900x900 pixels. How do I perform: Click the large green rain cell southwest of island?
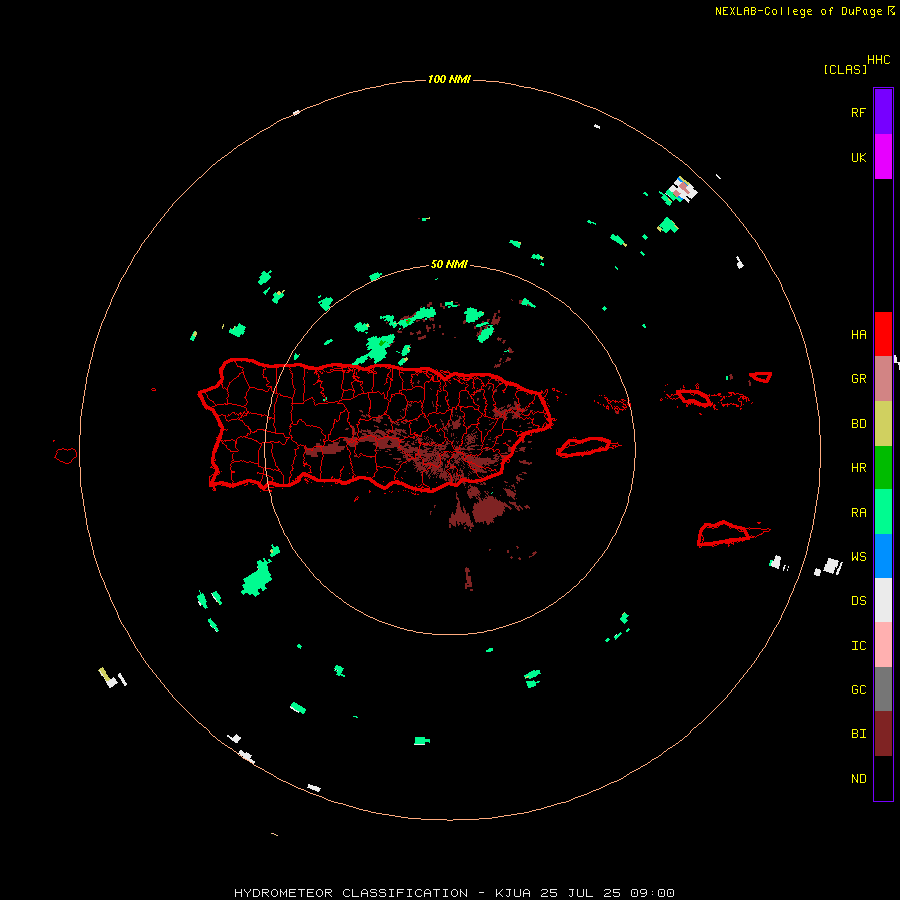point(257,577)
